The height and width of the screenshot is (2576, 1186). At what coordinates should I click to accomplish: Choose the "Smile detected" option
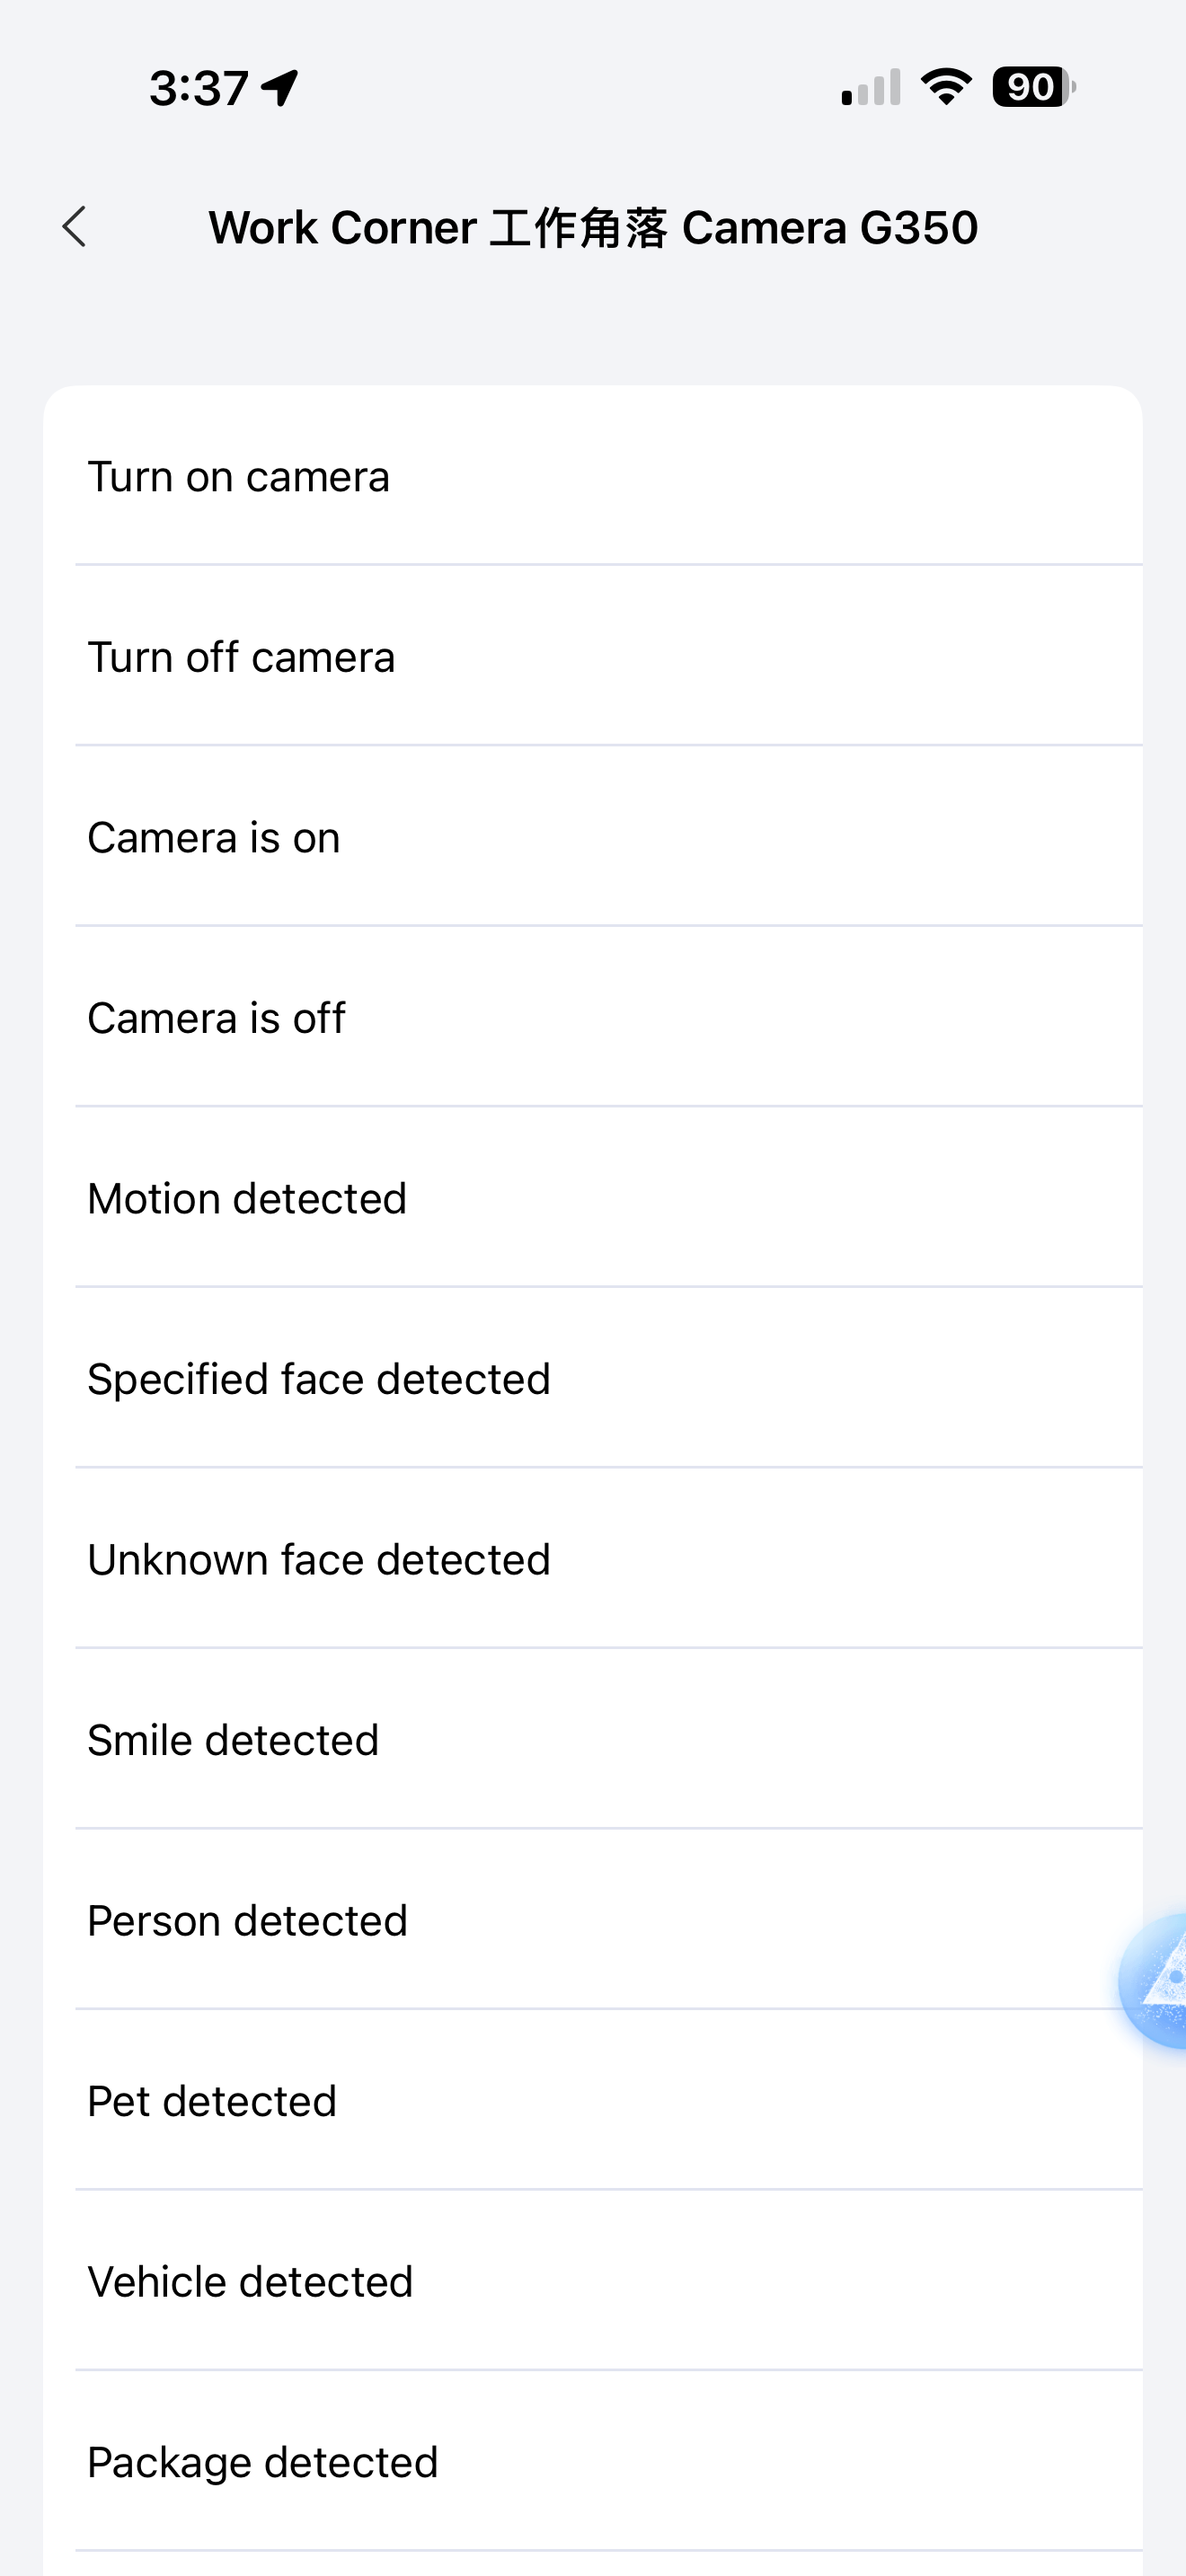pyautogui.click(x=233, y=1741)
